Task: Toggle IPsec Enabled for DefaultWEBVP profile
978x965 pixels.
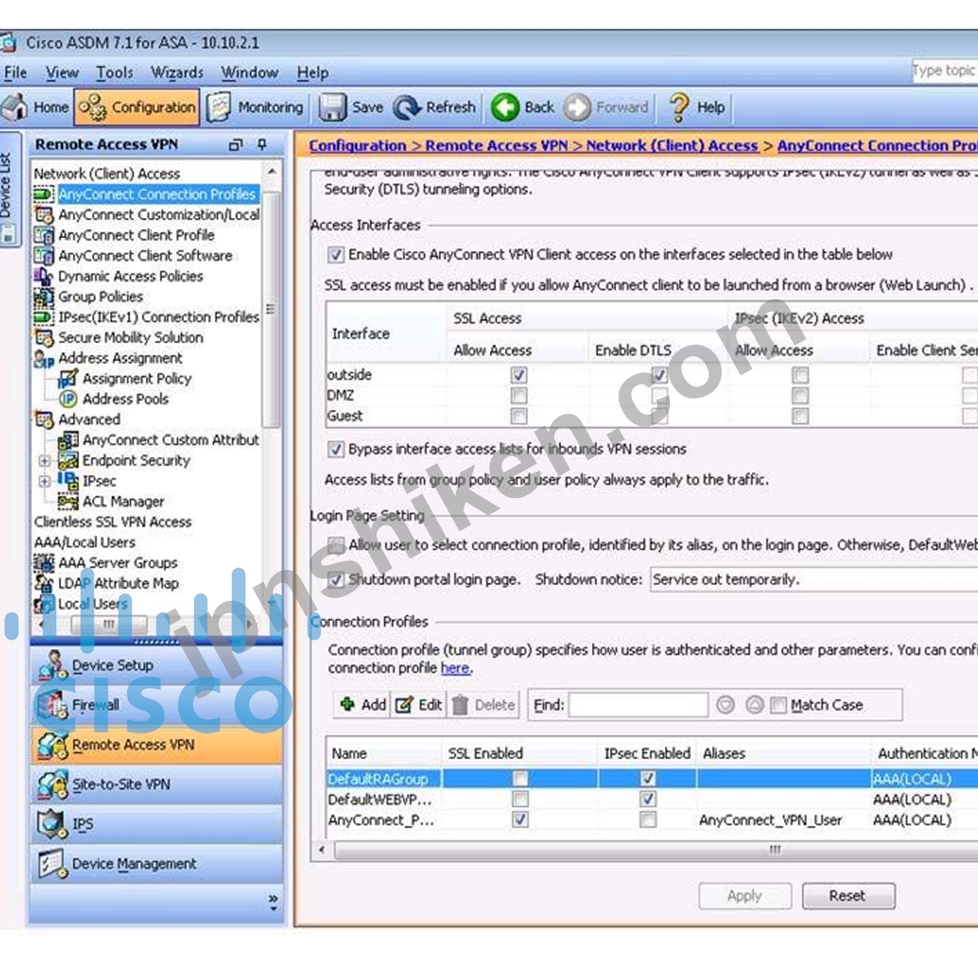Action: pos(648,799)
